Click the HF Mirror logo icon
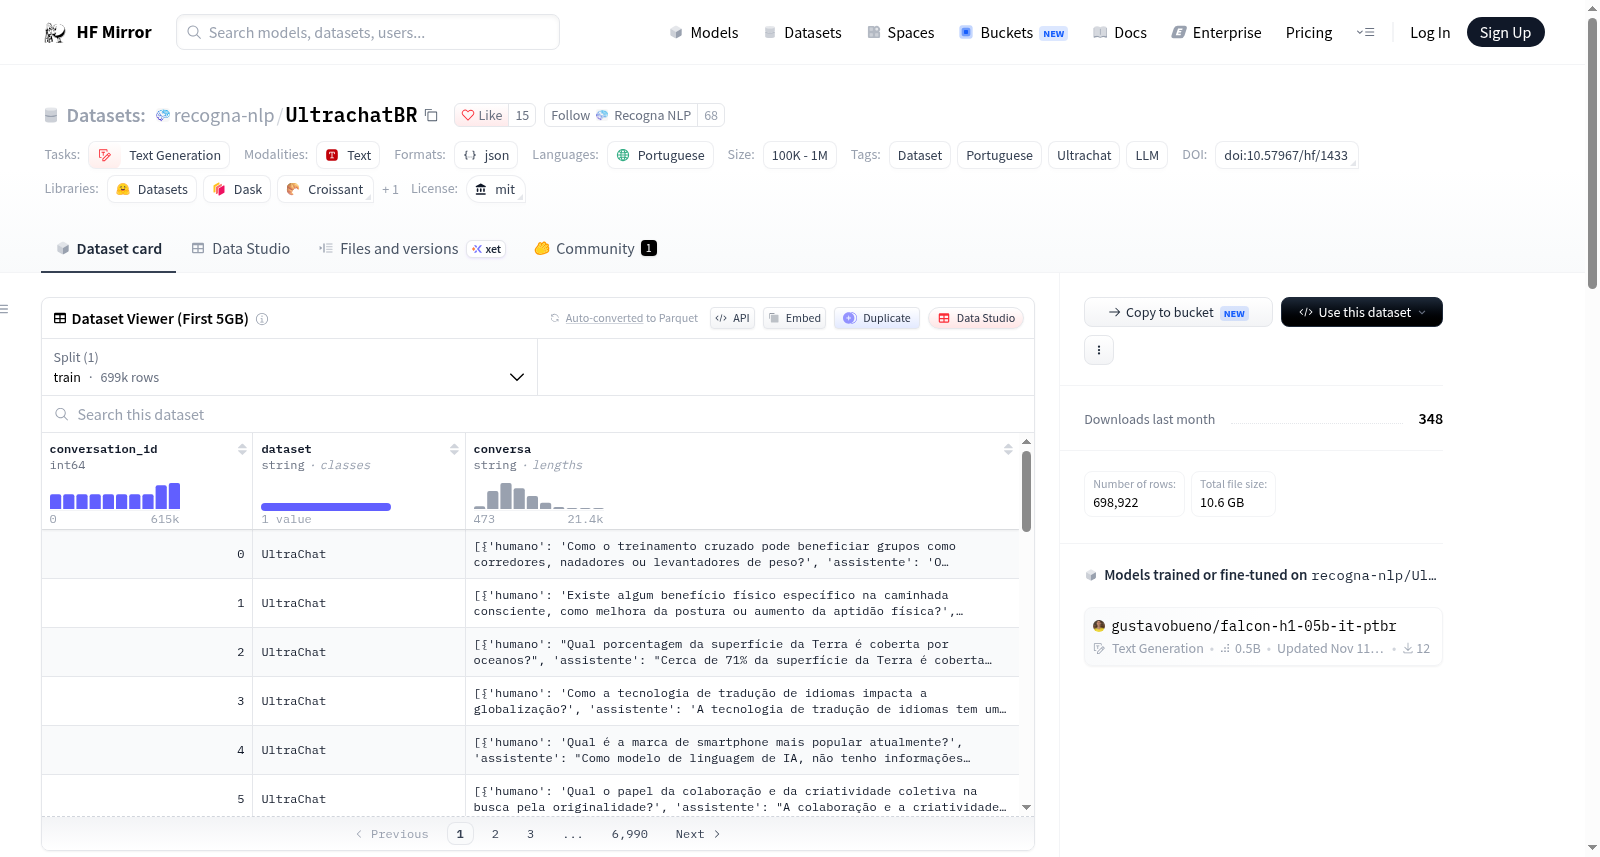This screenshot has height=857, width=1600. [x=55, y=33]
